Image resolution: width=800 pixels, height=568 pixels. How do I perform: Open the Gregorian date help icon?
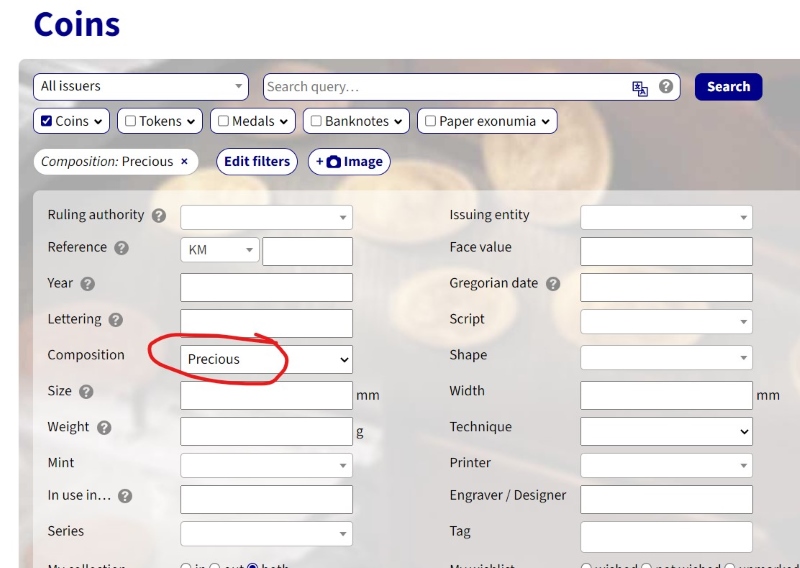point(553,284)
